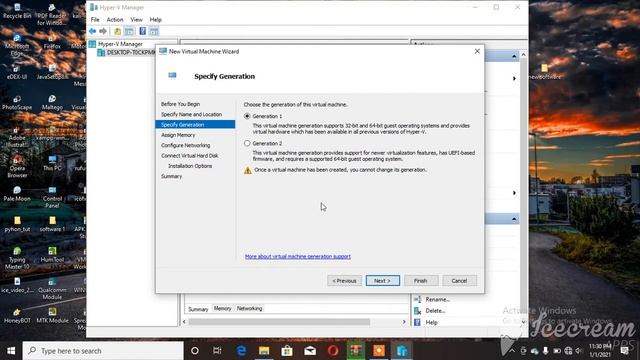This screenshot has width=640, height=360.
Task: Click the Actions pane scroll up arrow
Action: point(523,55)
